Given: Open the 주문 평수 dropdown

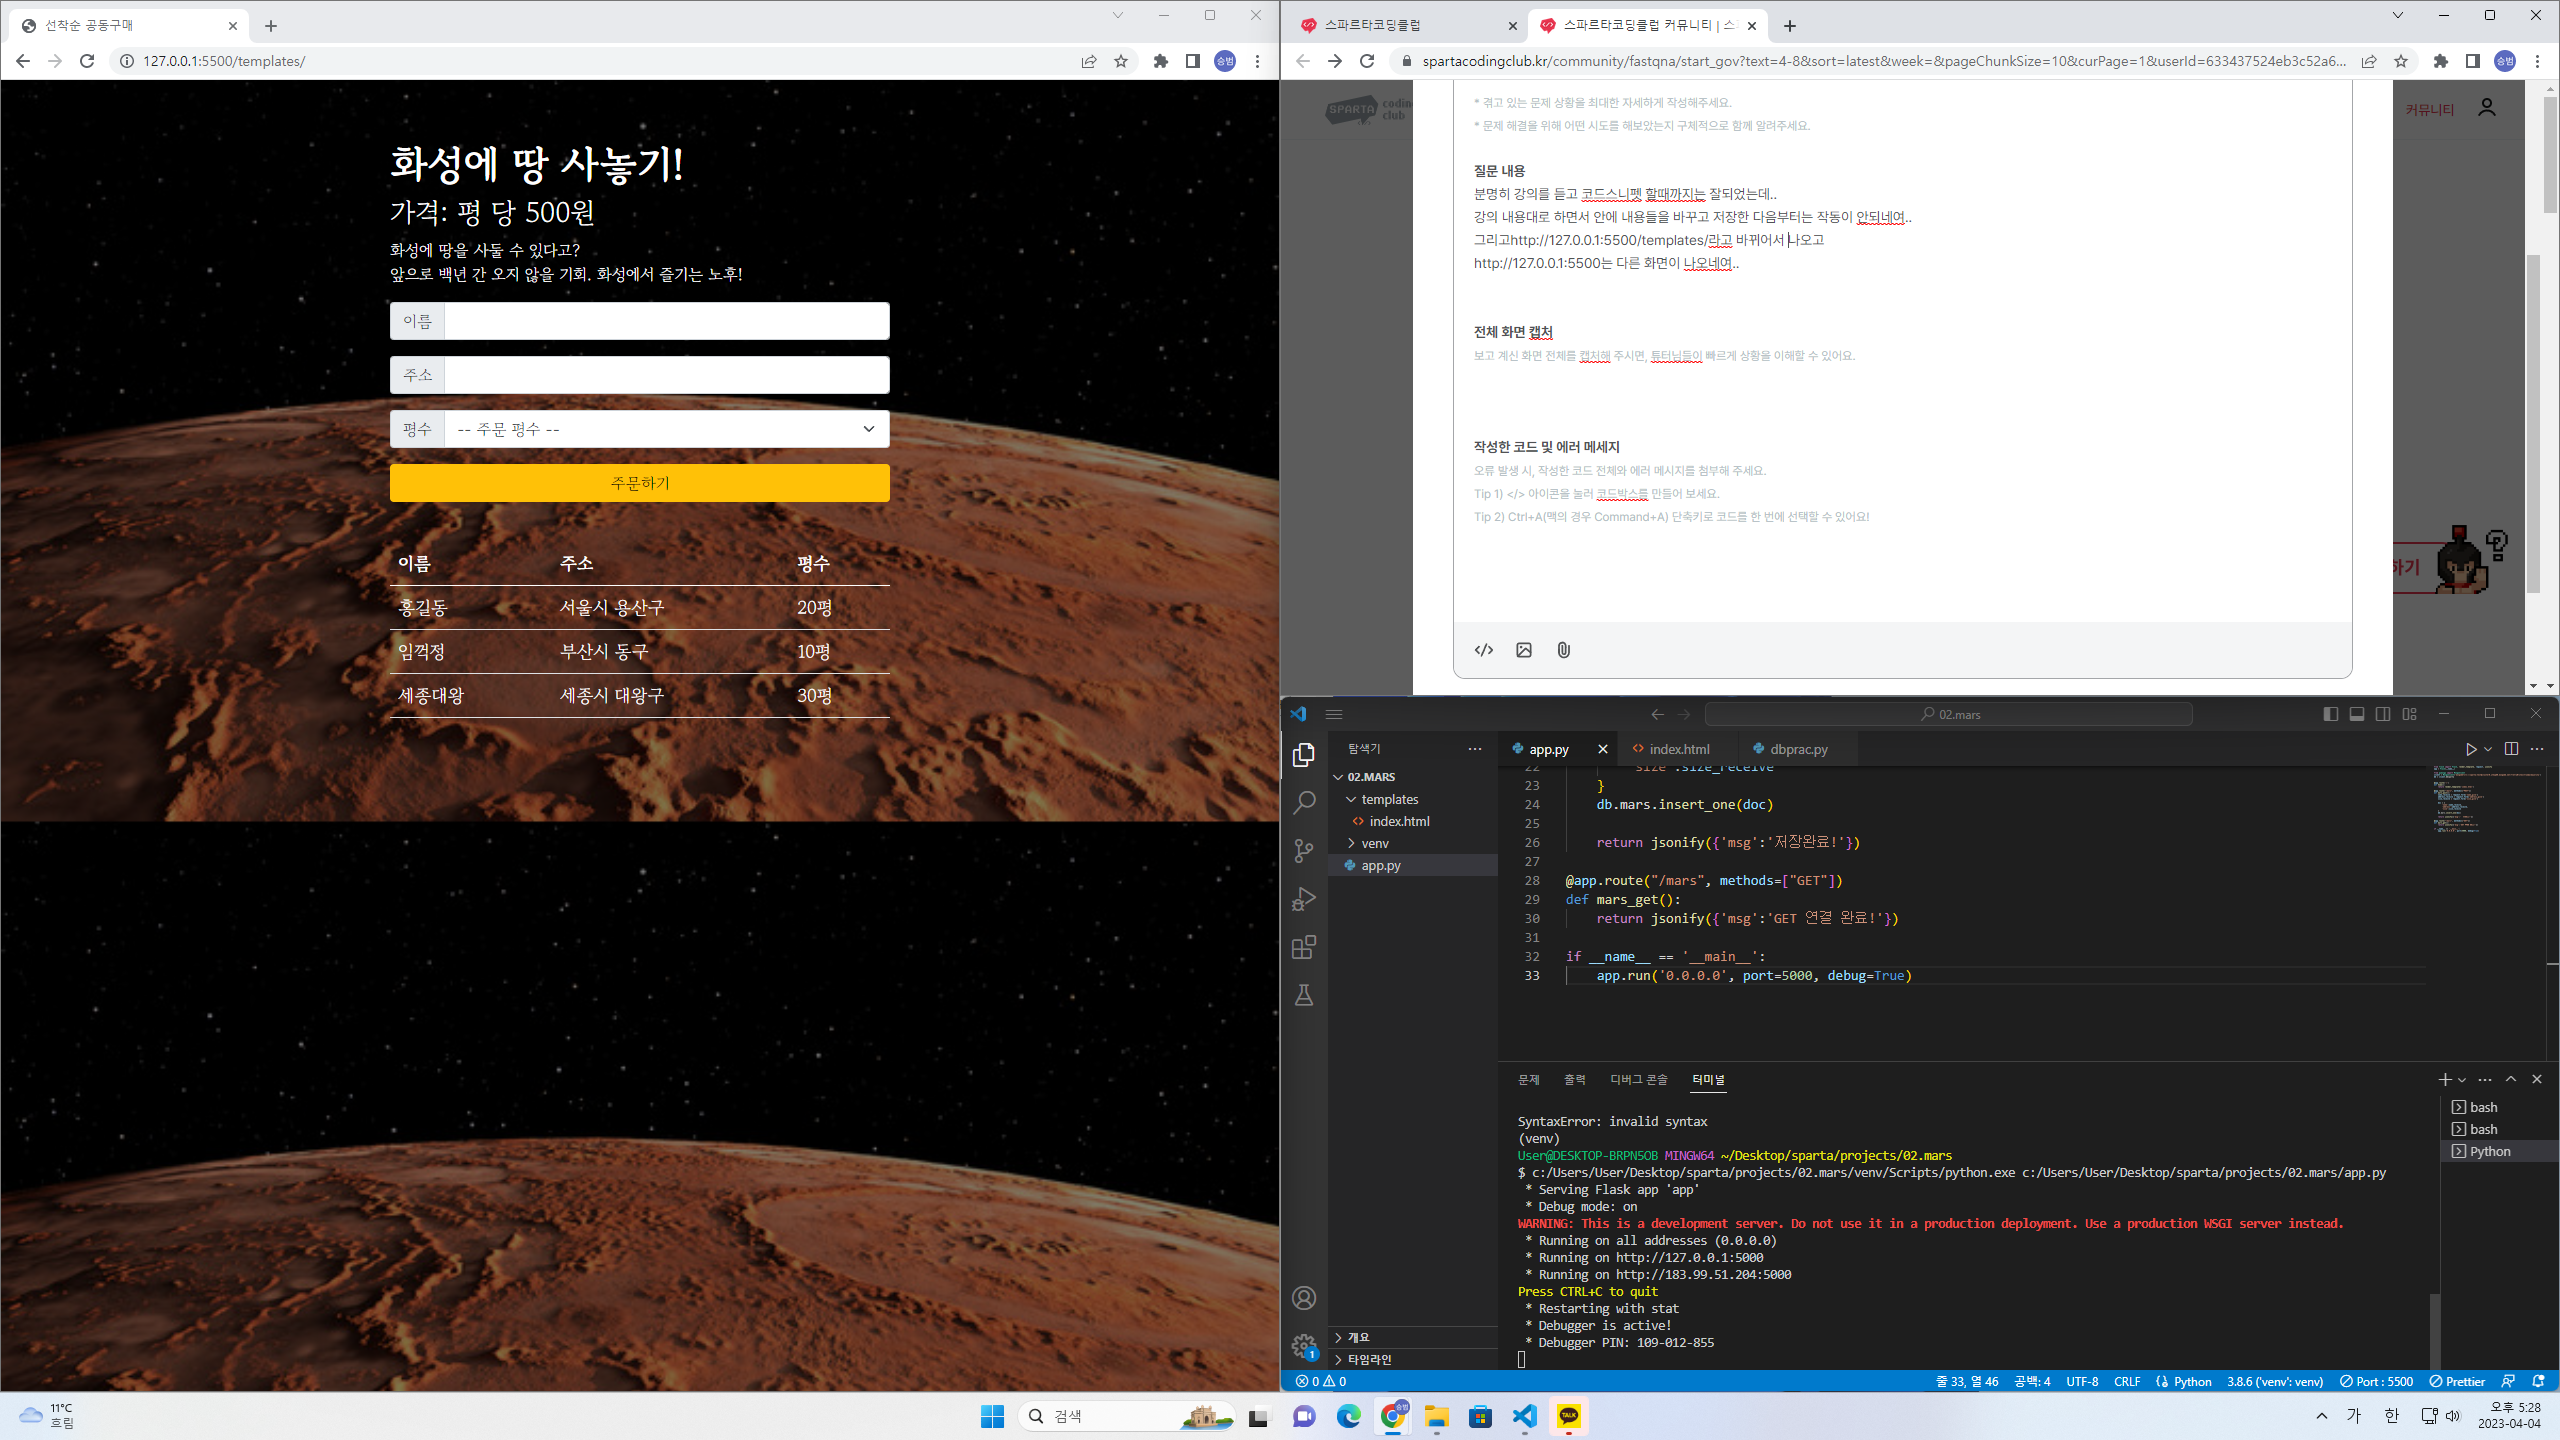Looking at the screenshot, I should 667,429.
